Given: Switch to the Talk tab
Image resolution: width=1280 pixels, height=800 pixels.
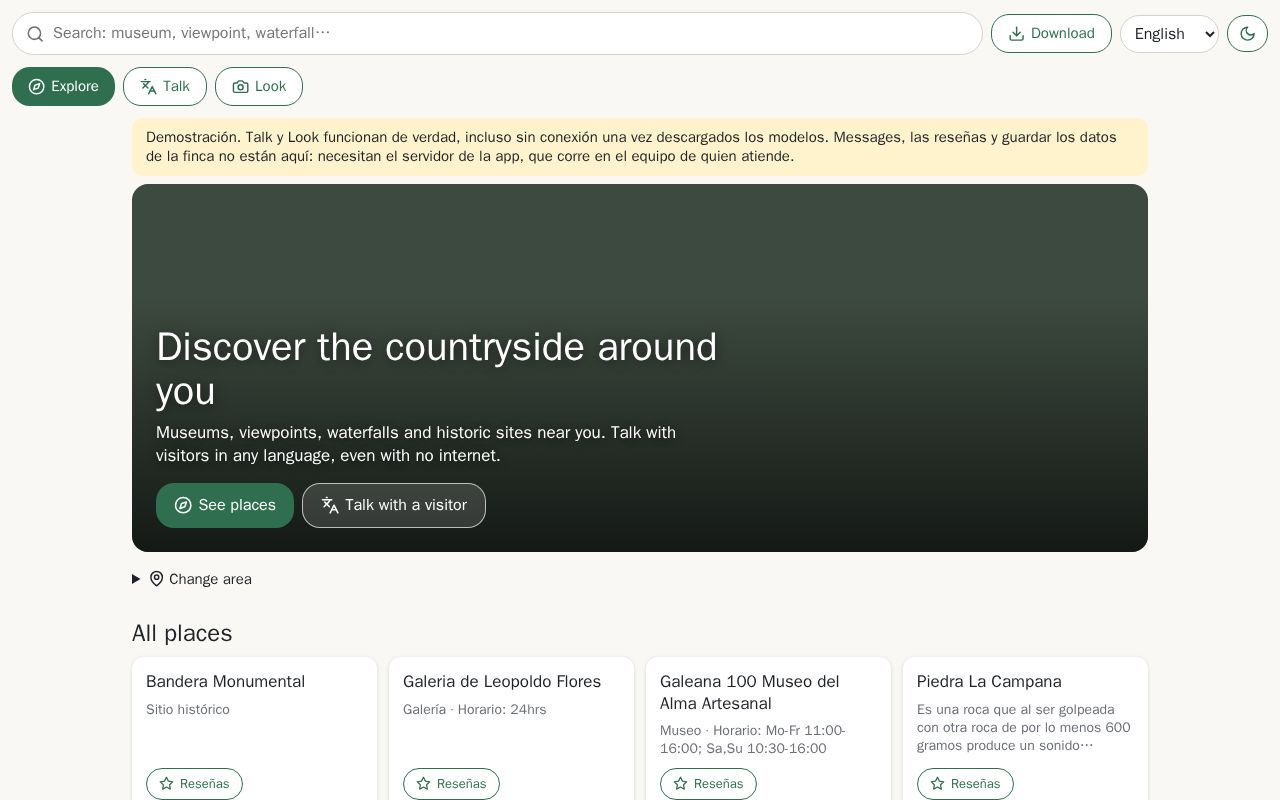Looking at the screenshot, I should [x=165, y=86].
